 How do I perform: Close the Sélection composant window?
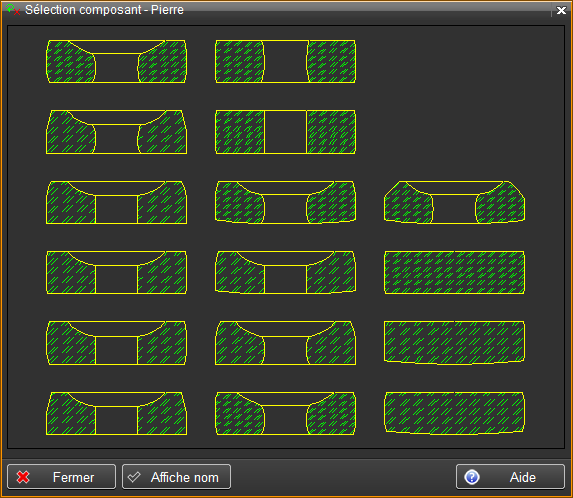[x=561, y=10]
